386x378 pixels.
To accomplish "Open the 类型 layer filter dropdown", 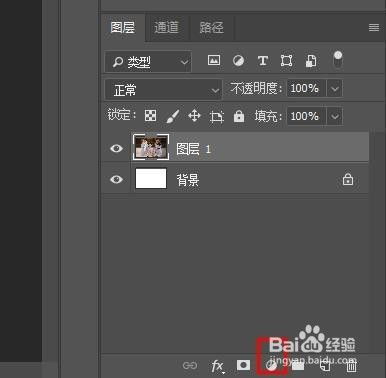I will [x=148, y=62].
